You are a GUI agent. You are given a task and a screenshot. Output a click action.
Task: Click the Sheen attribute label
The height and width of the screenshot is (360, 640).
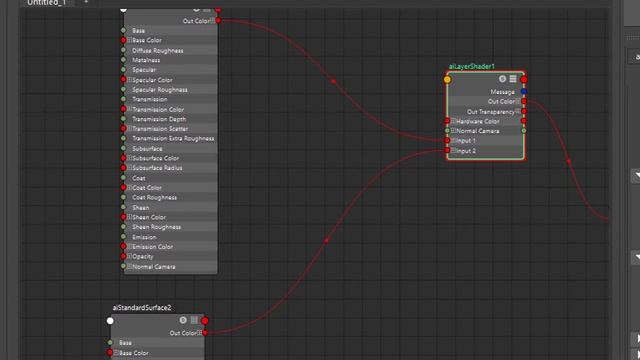pyautogui.click(x=140, y=207)
